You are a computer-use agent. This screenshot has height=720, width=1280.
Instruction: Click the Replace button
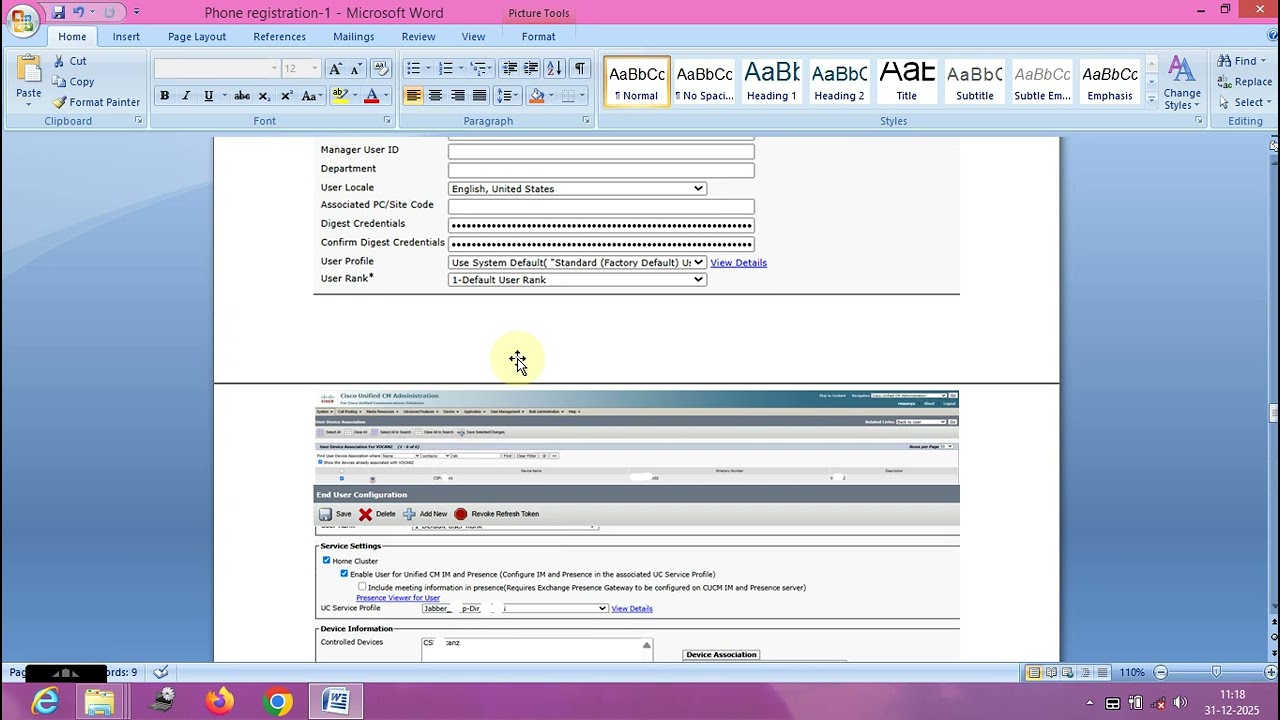(1245, 82)
